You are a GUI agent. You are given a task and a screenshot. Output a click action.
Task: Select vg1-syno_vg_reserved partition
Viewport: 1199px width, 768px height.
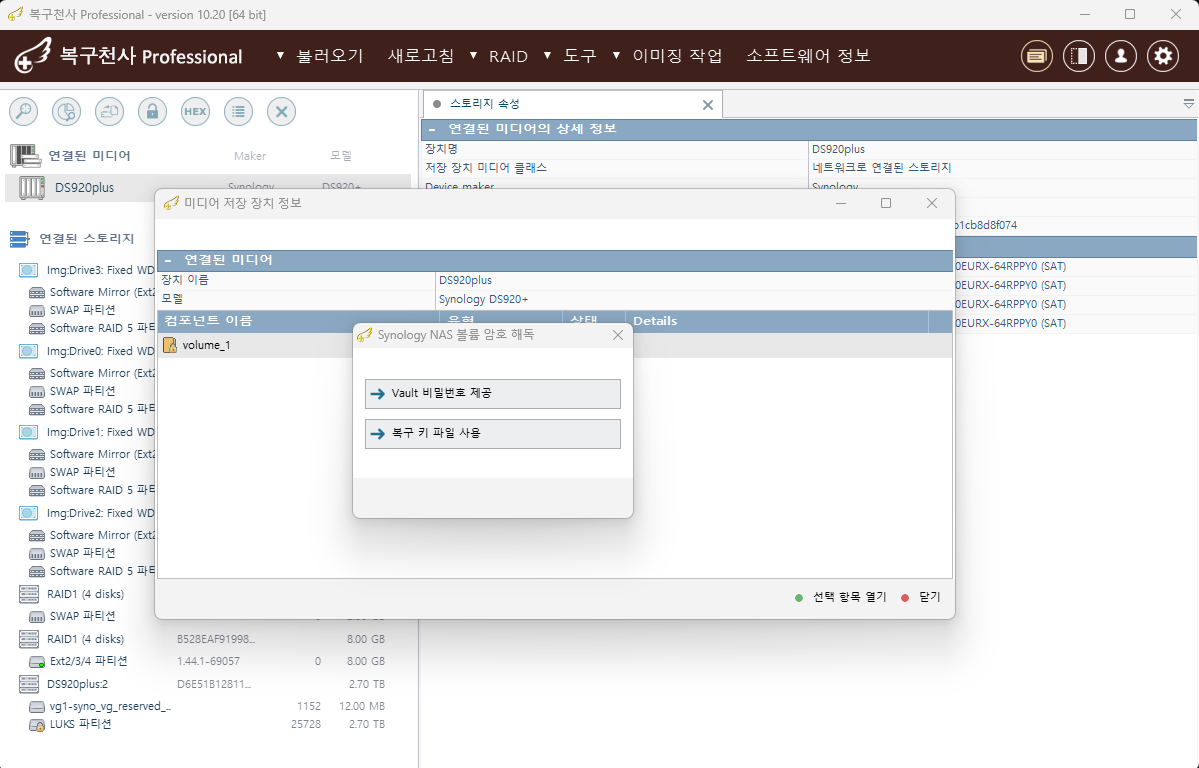click(x=110, y=707)
